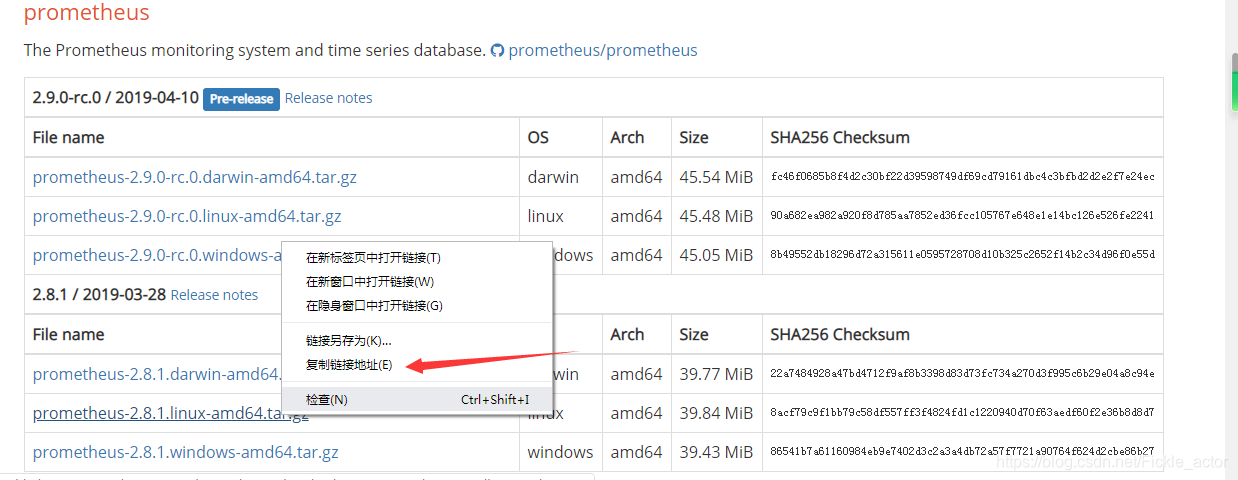Click the 2.9.0-rc.0 / 2019-04-10 release title
Screen dimensions: 1238x480
click(x=115, y=98)
